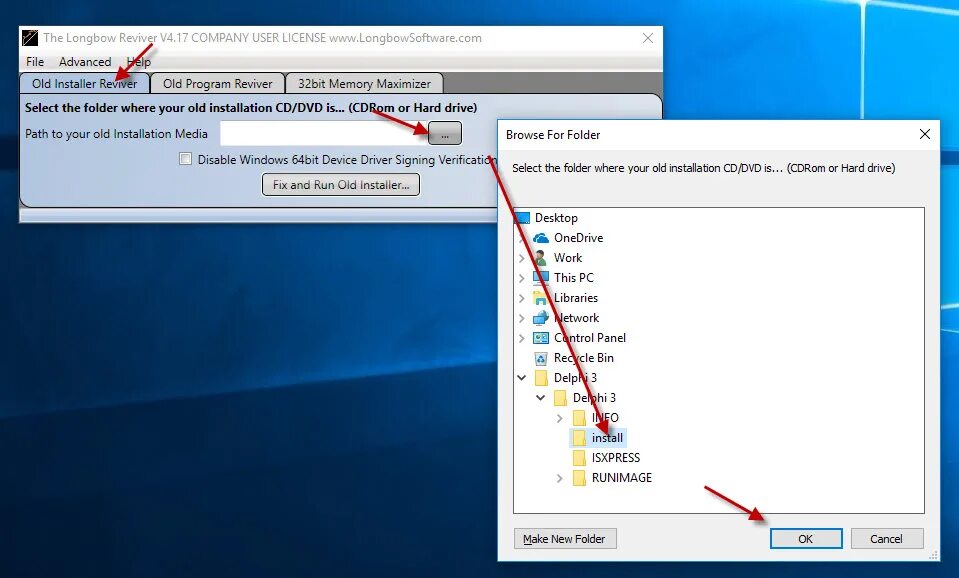Screen dimensions: 959x578
Task: Select Libraries label in tree
Action: coord(576,298)
